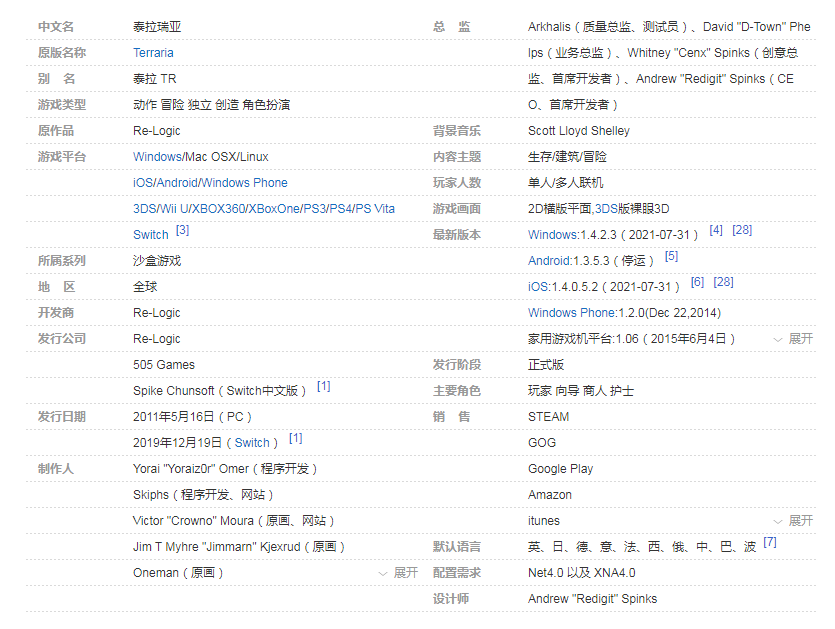Select the producer Skiphs row
The height and width of the screenshot is (629, 835).
click(x=203, y=495)
